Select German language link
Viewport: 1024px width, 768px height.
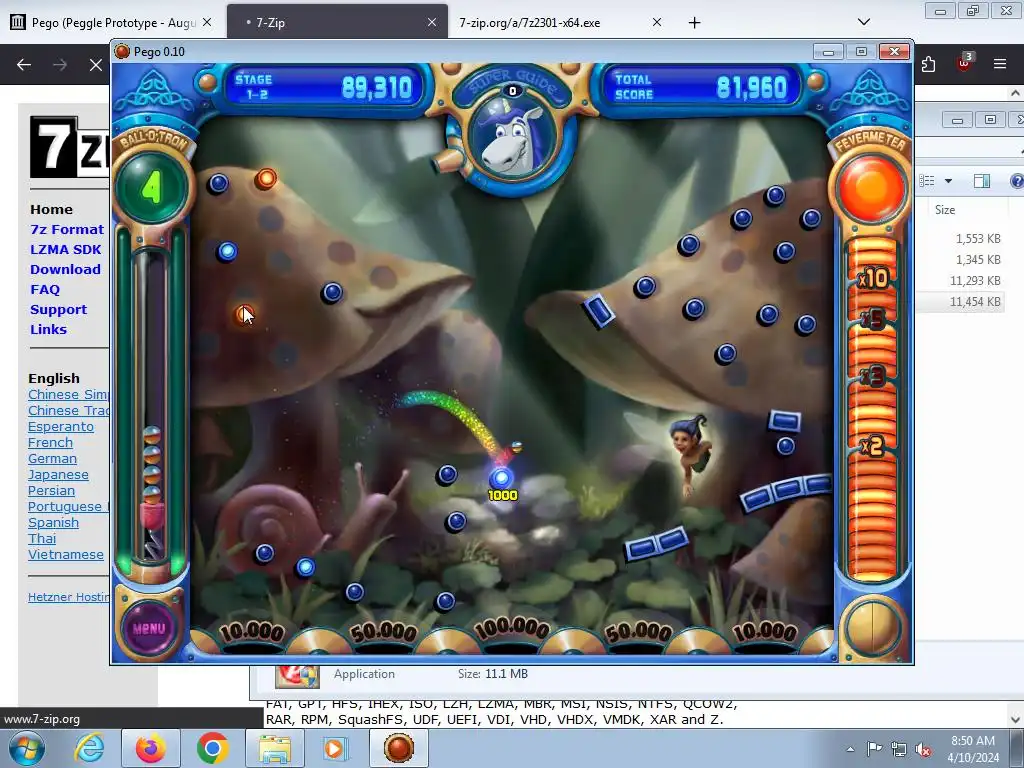[52, 458]
